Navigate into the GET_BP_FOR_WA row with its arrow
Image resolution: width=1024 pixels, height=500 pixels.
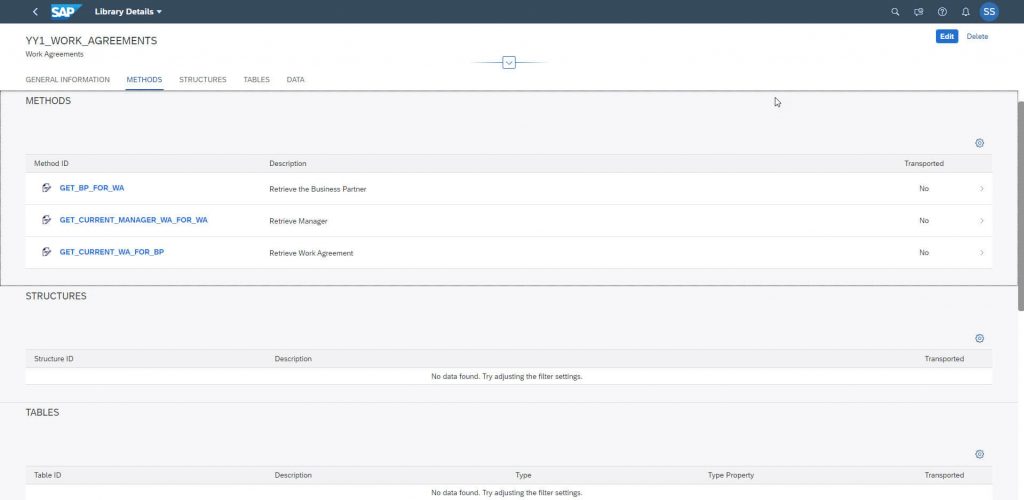[x=982, y=189]
